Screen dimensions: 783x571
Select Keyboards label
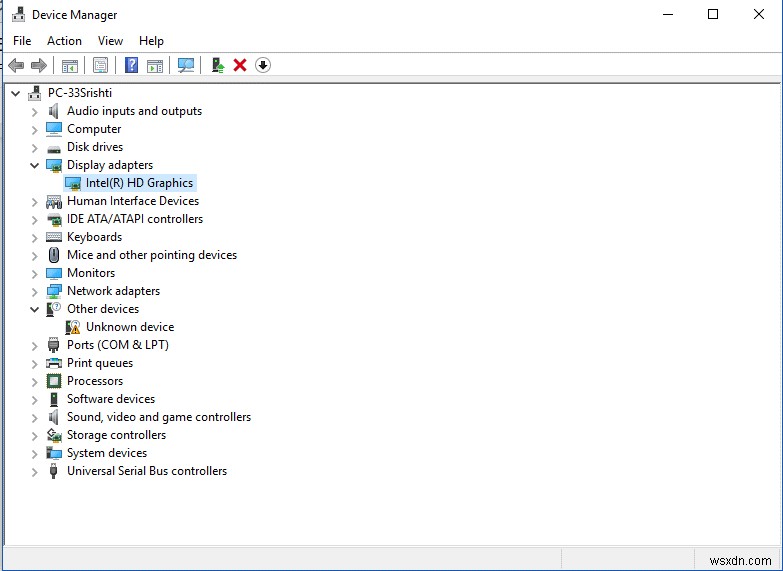(94, 237)
